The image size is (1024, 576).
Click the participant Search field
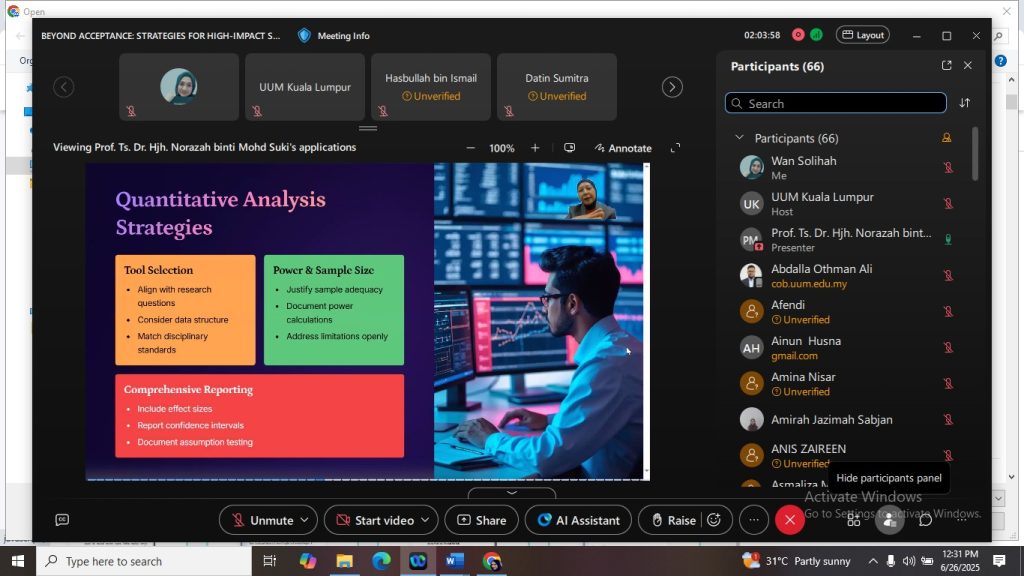[x=840, y=103]
